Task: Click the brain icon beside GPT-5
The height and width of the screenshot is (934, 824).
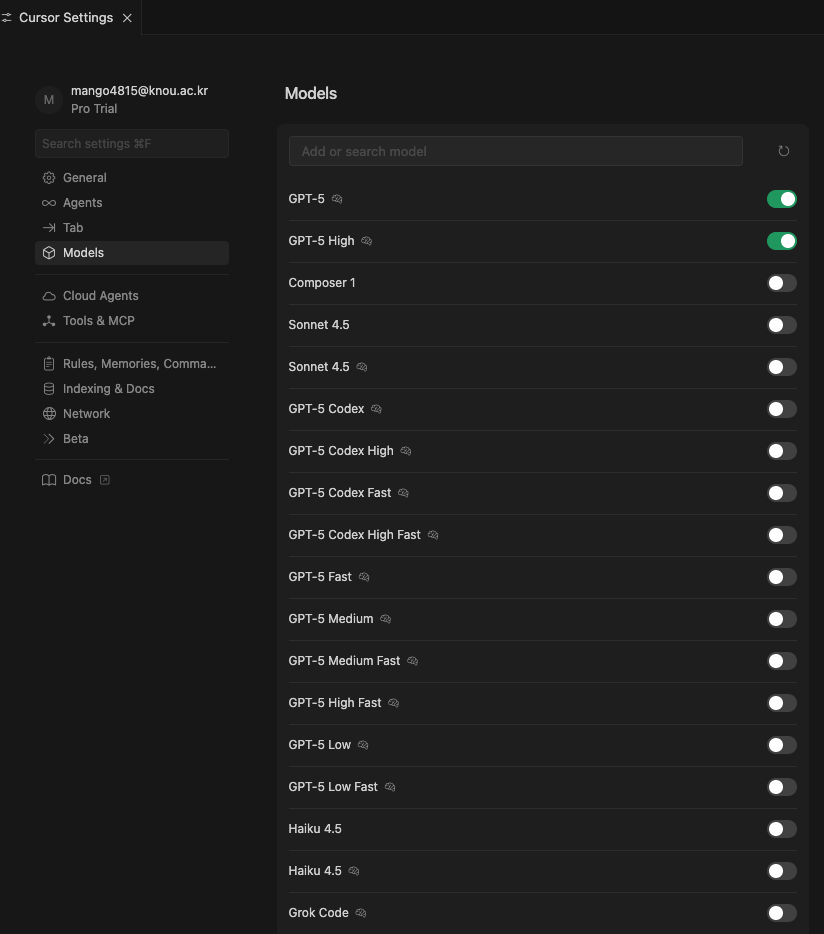Action: click(337, 199)
